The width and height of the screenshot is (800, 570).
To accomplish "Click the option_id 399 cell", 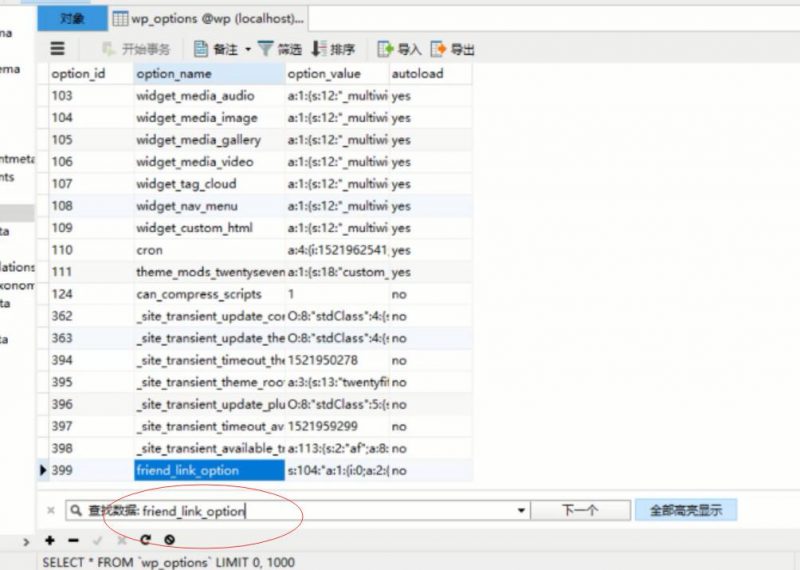I will coord(91,470).
